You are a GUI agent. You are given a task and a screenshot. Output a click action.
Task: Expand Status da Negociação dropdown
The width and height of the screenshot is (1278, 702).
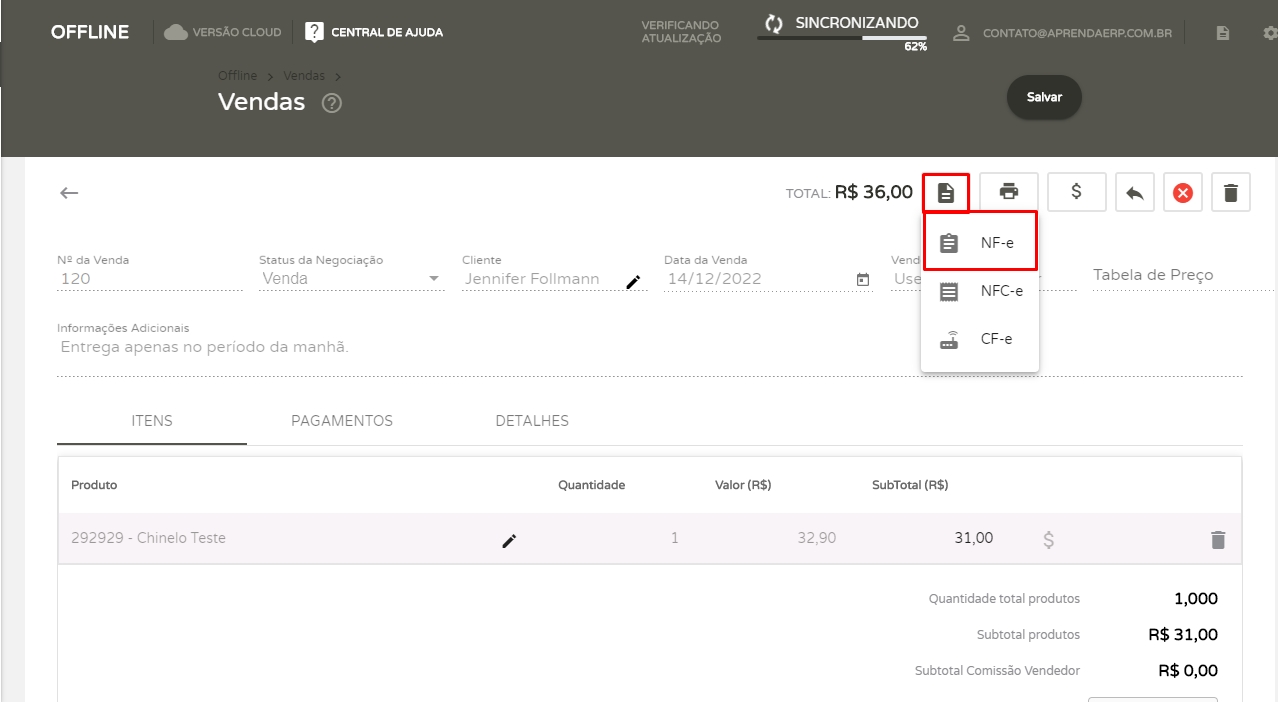click(x=434, y=279)
